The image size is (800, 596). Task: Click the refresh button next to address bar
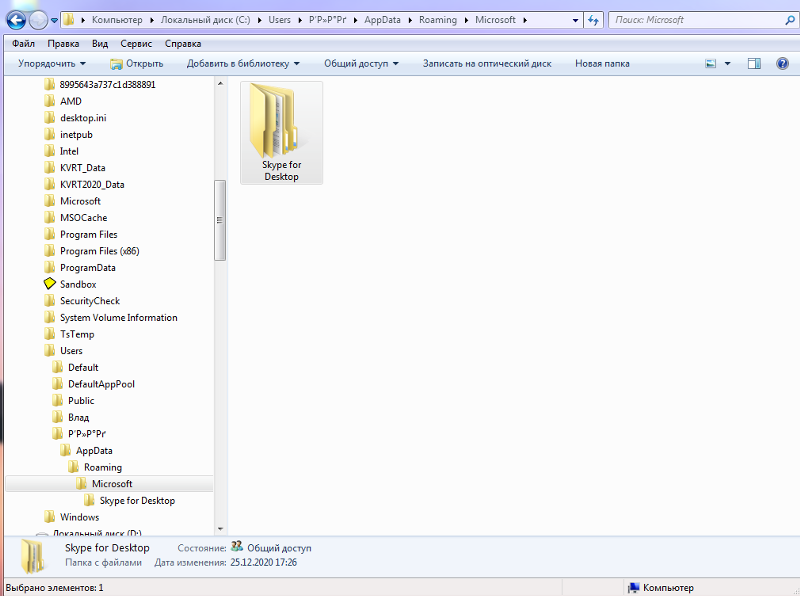[593, 20]
